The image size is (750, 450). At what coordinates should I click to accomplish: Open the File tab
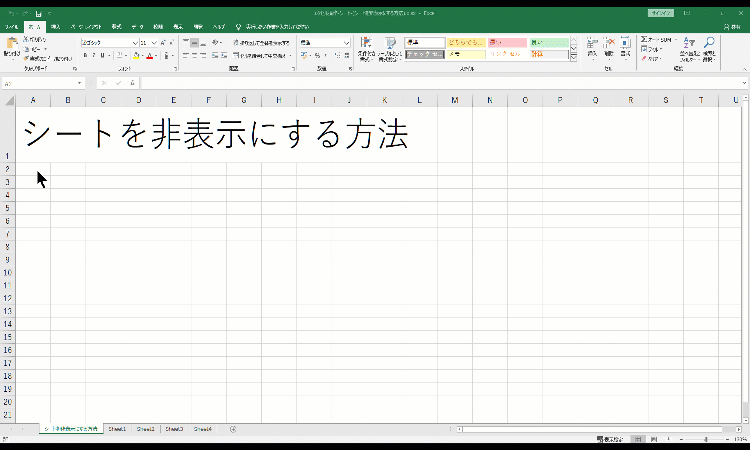11,27
